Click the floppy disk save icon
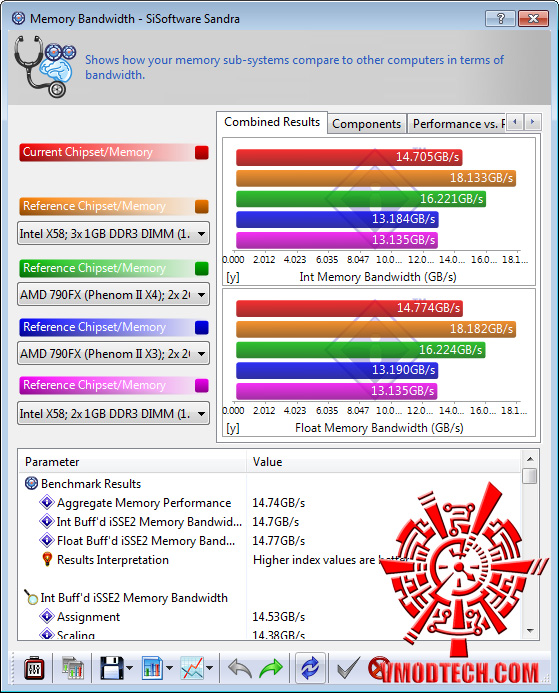The height and width of the screenshot is (693, 559). point(111,668)
